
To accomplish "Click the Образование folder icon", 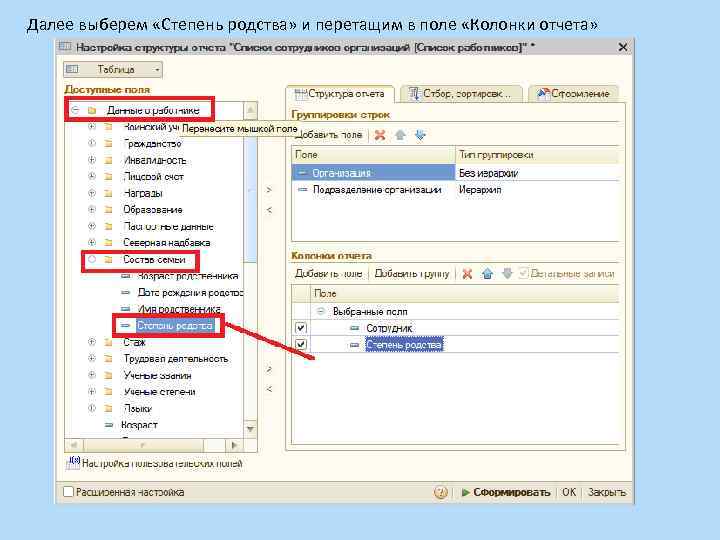I will 108,209.
